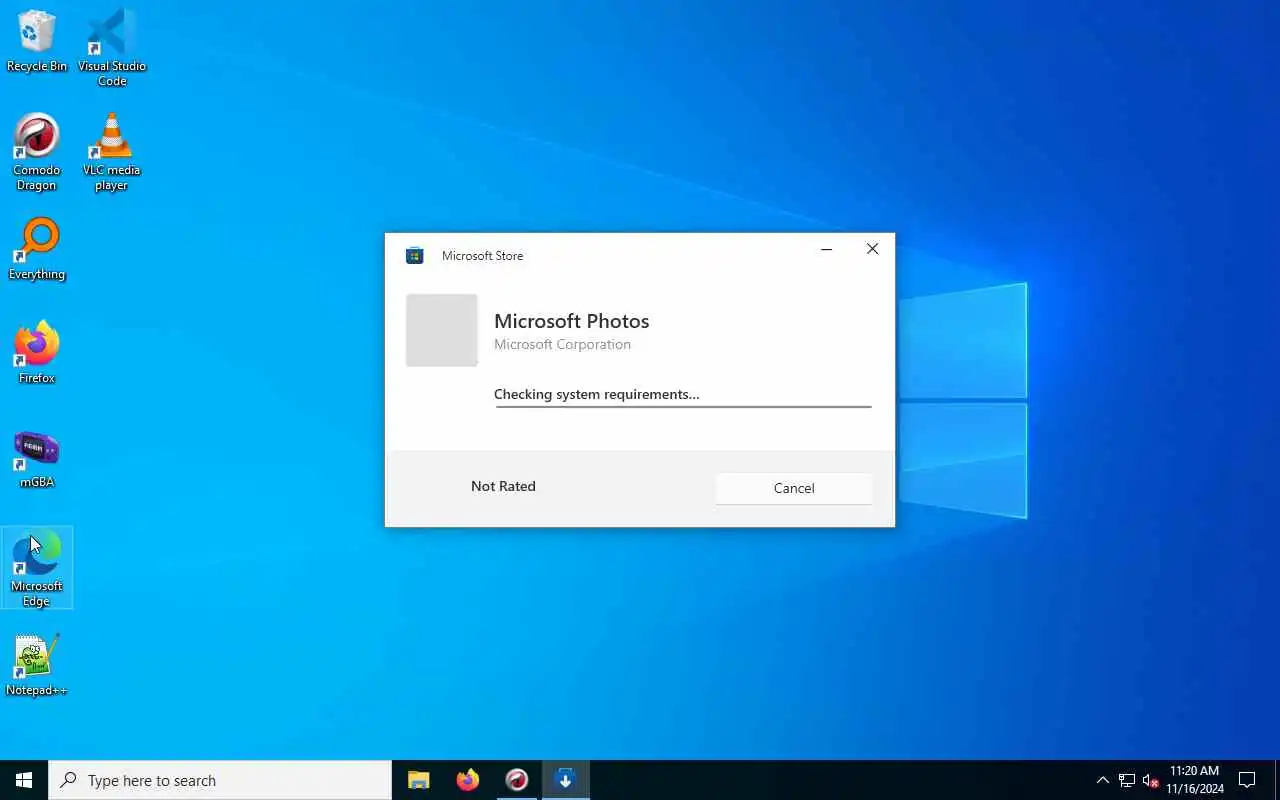Viewport: 1280px width, 800px height.
Task: Show hidden system tray icons
Action: (x=1102, y=780)
